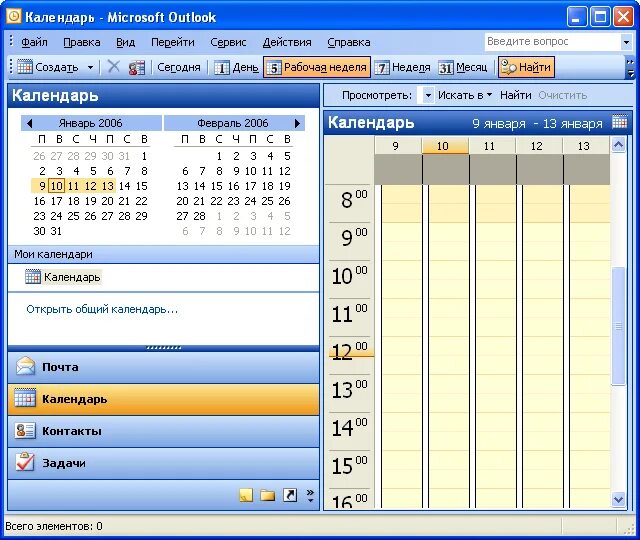Go to Сегодня (today)
Screen dimensions: 640x540
point(179,67)
